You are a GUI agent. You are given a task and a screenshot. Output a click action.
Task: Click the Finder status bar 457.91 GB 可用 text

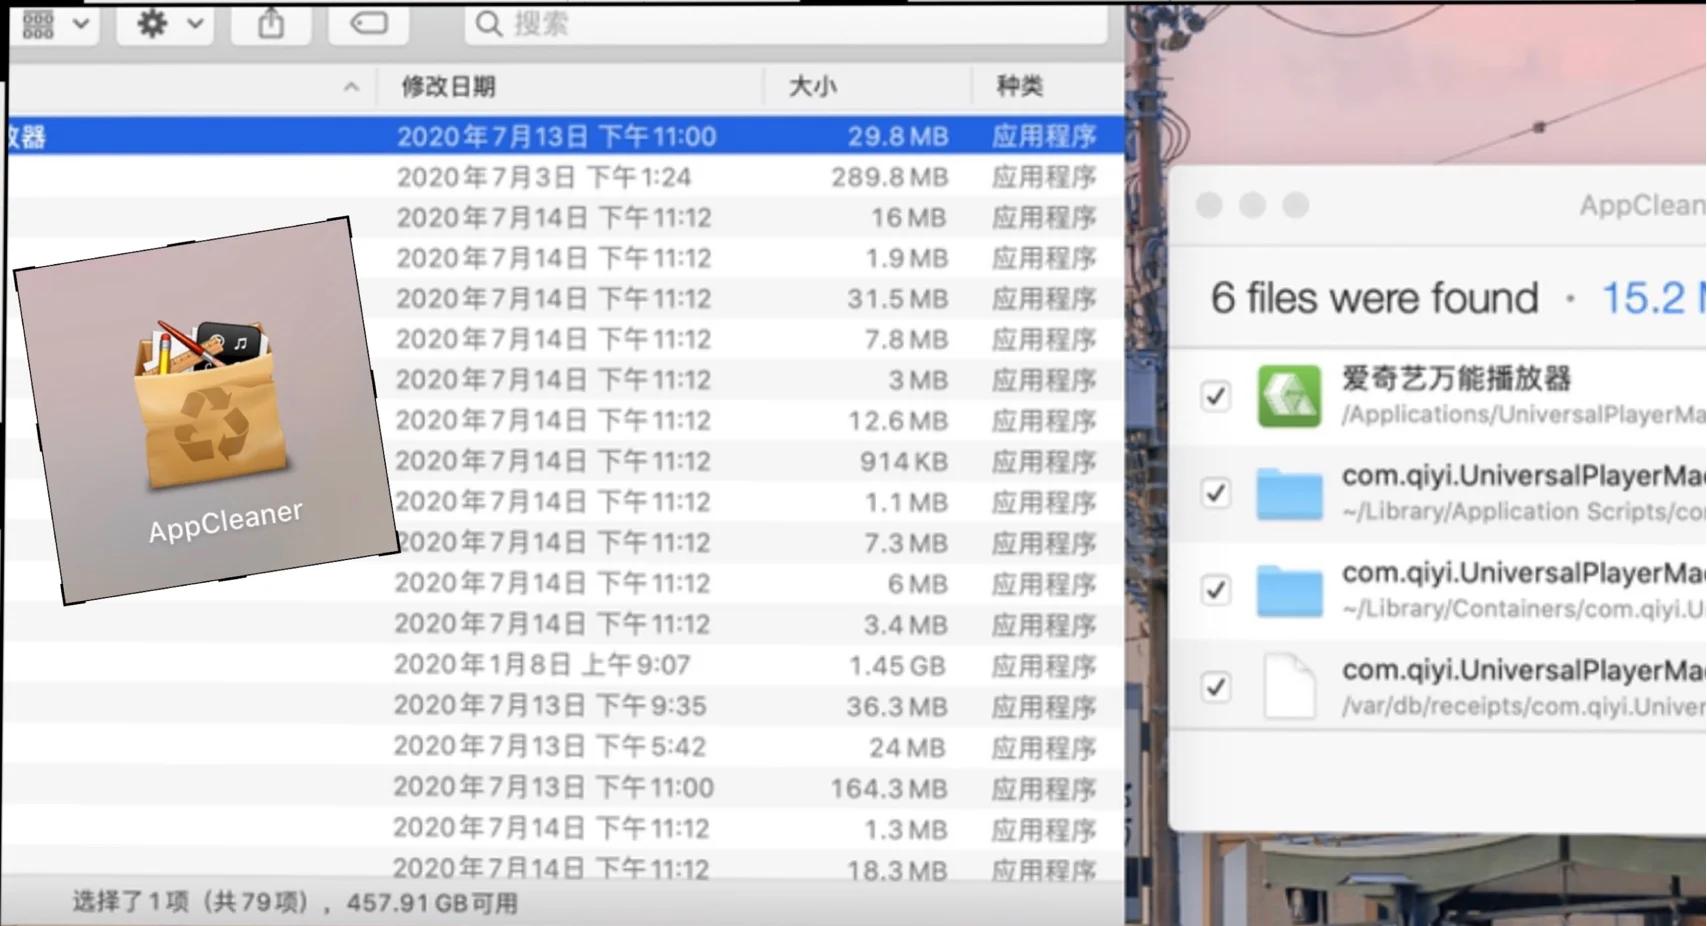click(432, 903)
